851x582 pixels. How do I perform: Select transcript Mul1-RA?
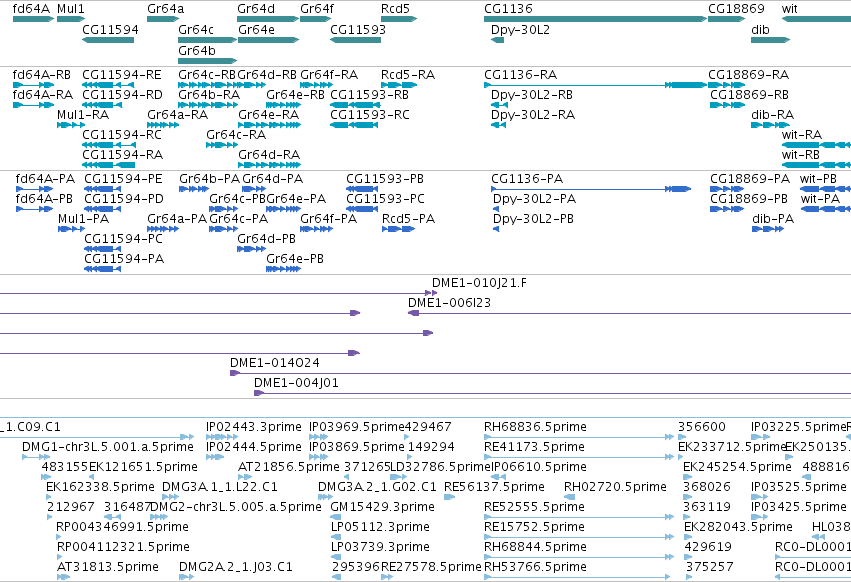pyautogui.click(x=83, y=115)
